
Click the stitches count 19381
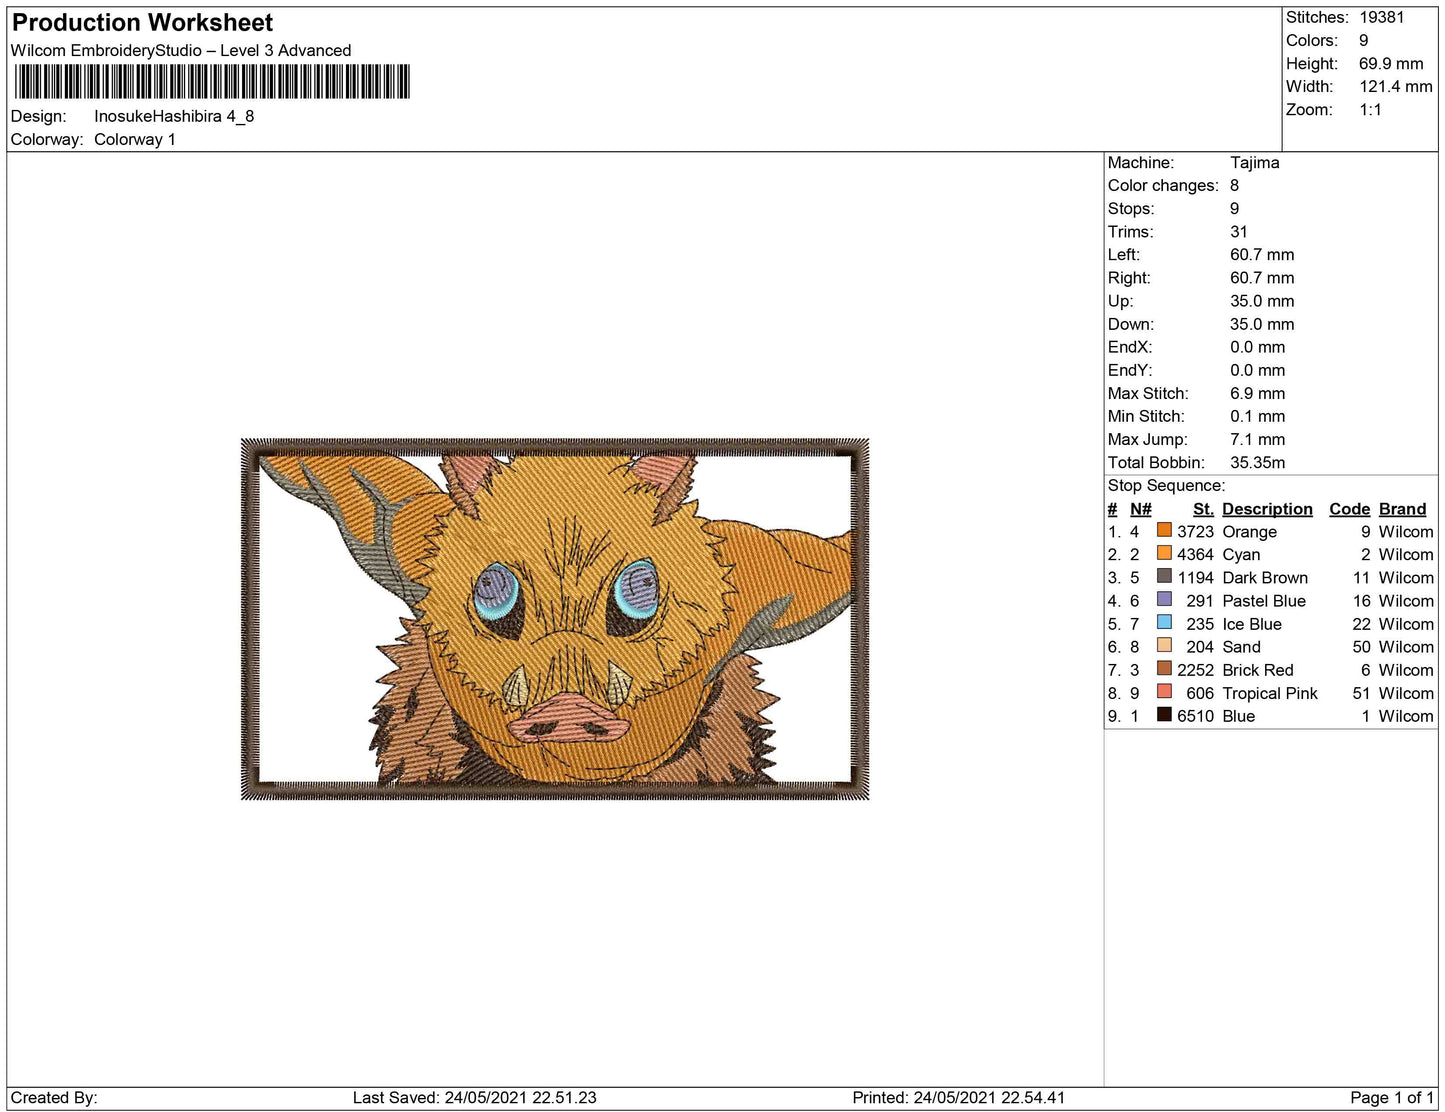[x=1381, y=17]
